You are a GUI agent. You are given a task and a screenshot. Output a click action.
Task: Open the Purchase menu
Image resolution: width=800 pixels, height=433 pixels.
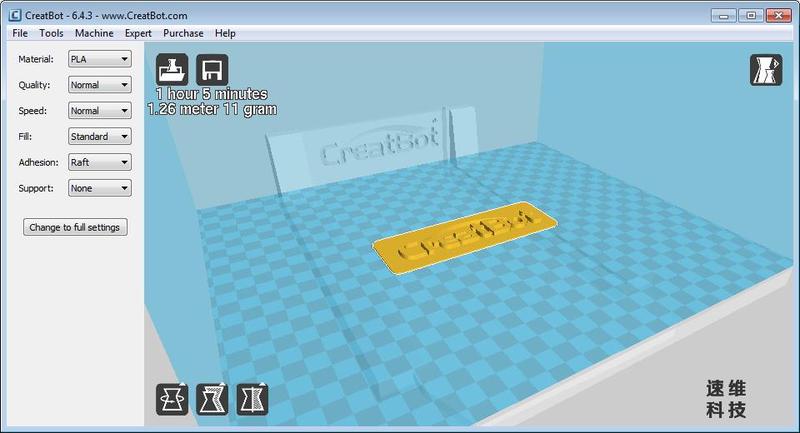[183, 33]
